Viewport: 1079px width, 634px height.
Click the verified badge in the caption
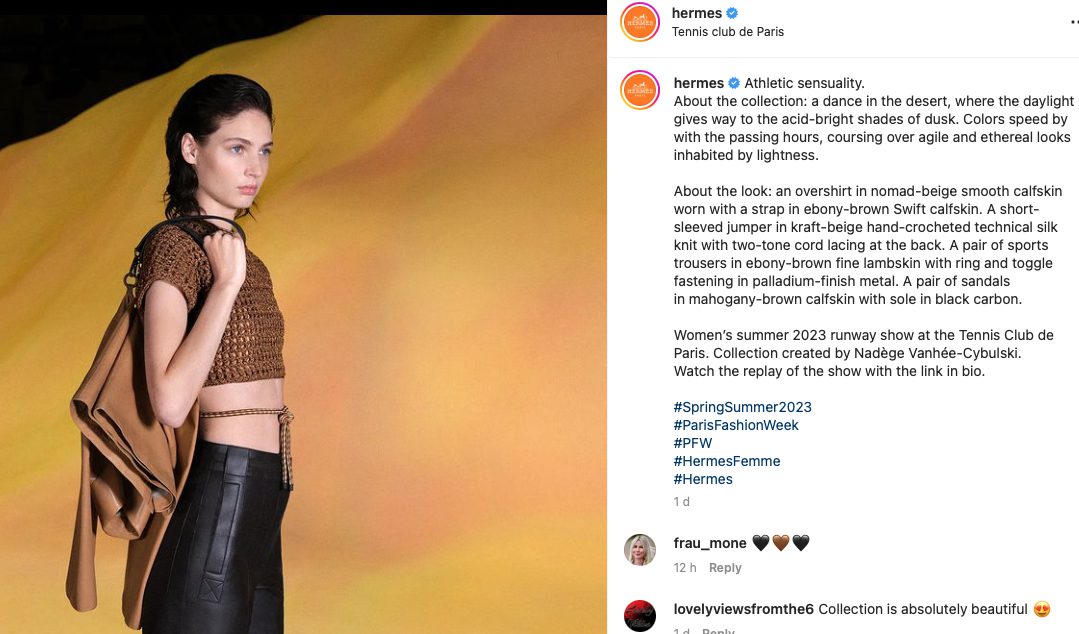[734, 83]
